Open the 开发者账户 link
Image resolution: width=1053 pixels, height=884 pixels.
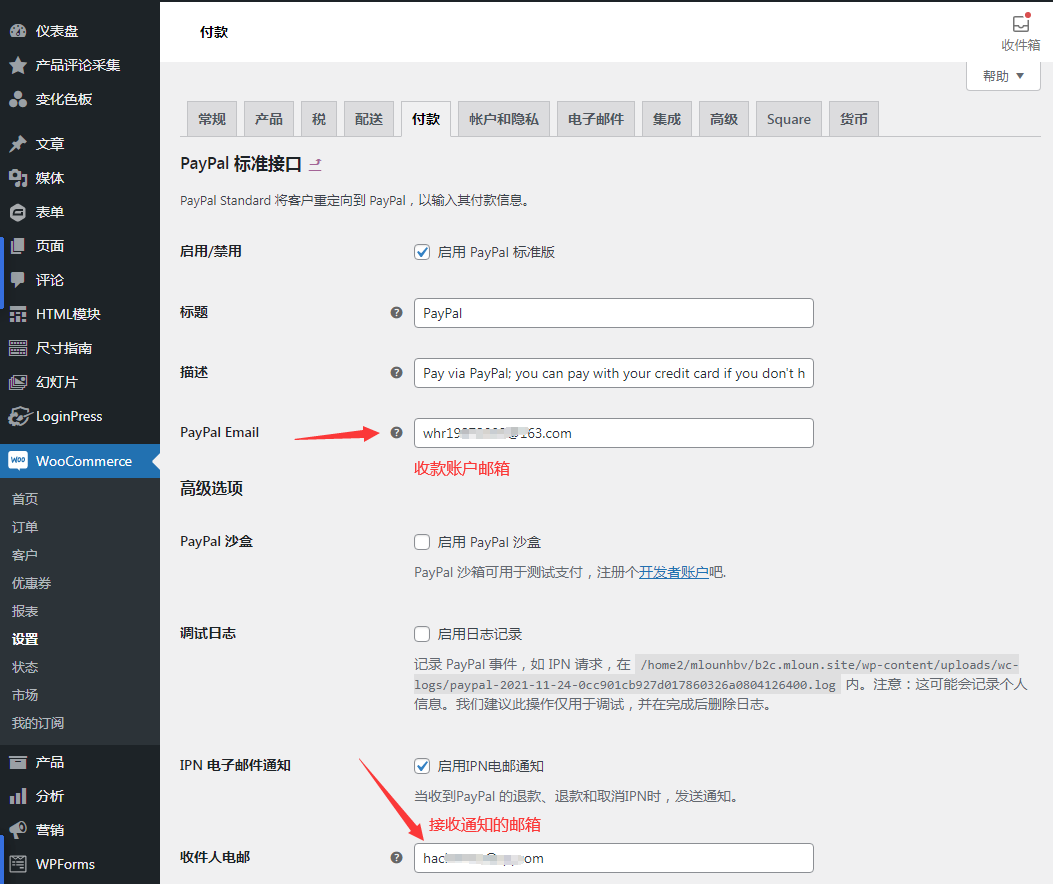674,572
